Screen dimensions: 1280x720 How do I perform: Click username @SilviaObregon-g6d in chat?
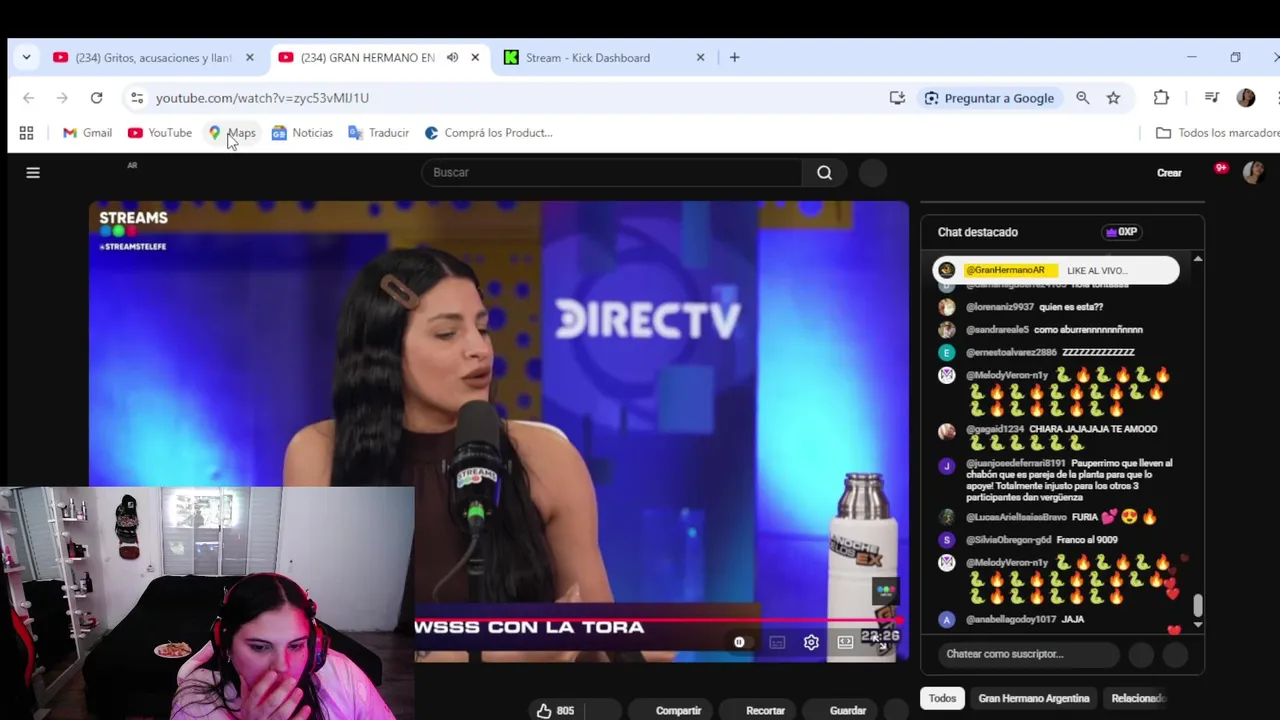click(x=1008, y=540)
